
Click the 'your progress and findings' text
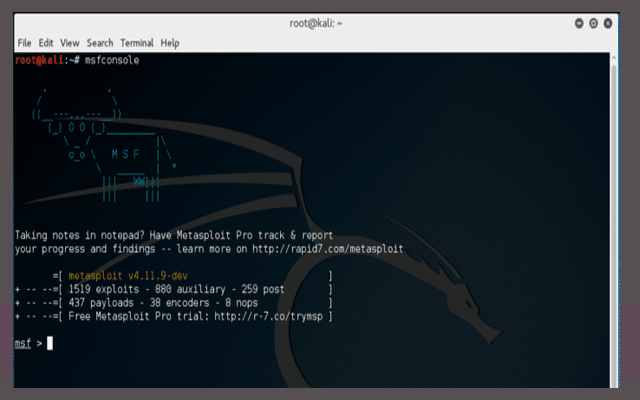click(85, 249)
